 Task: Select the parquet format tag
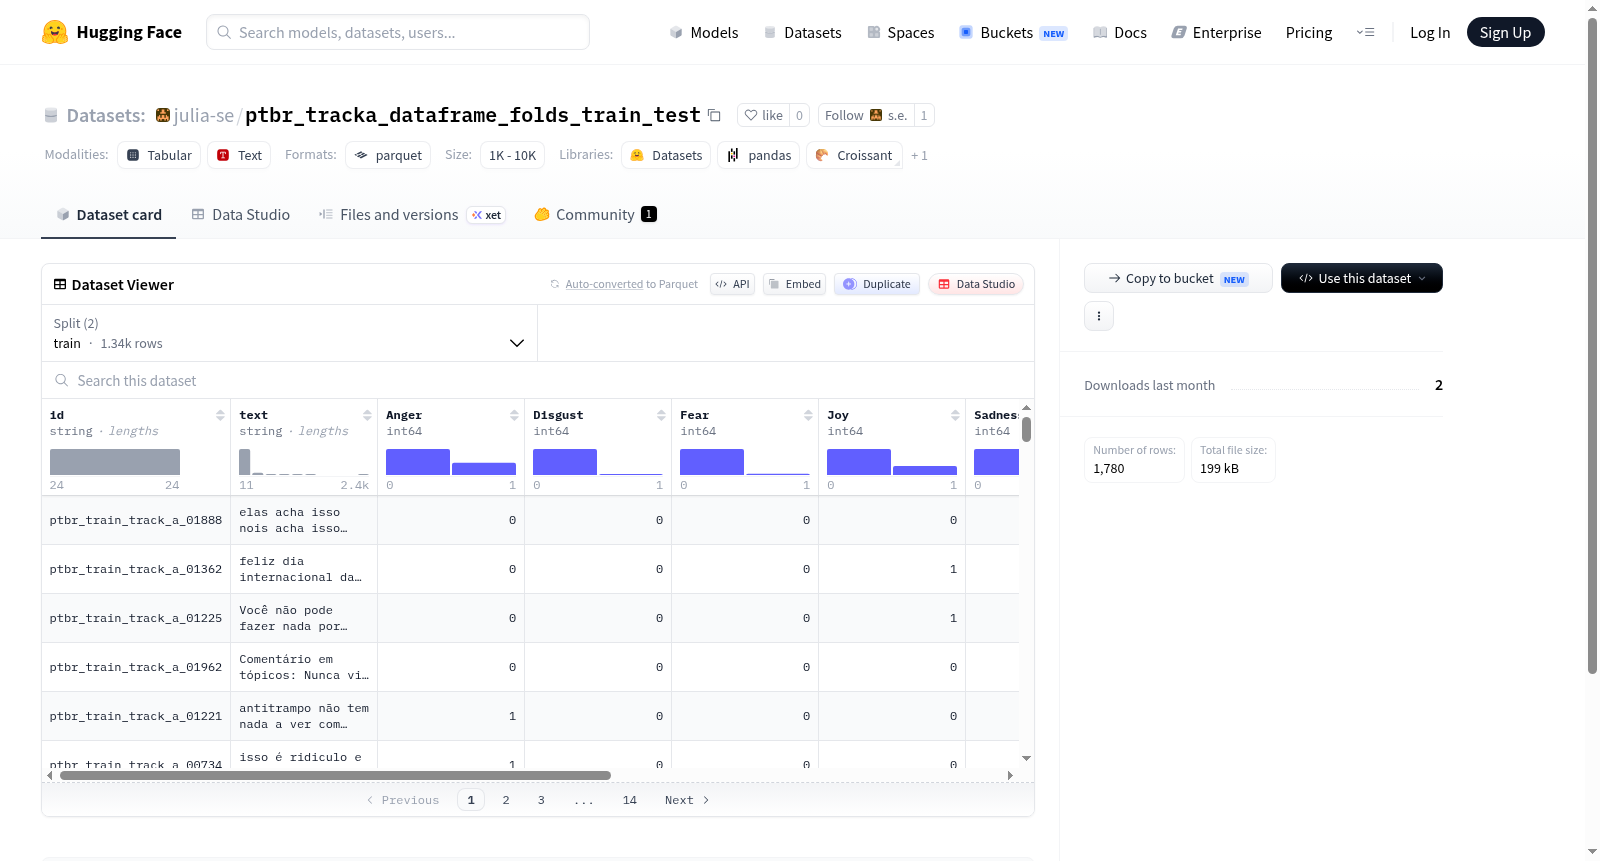(388, 155)
